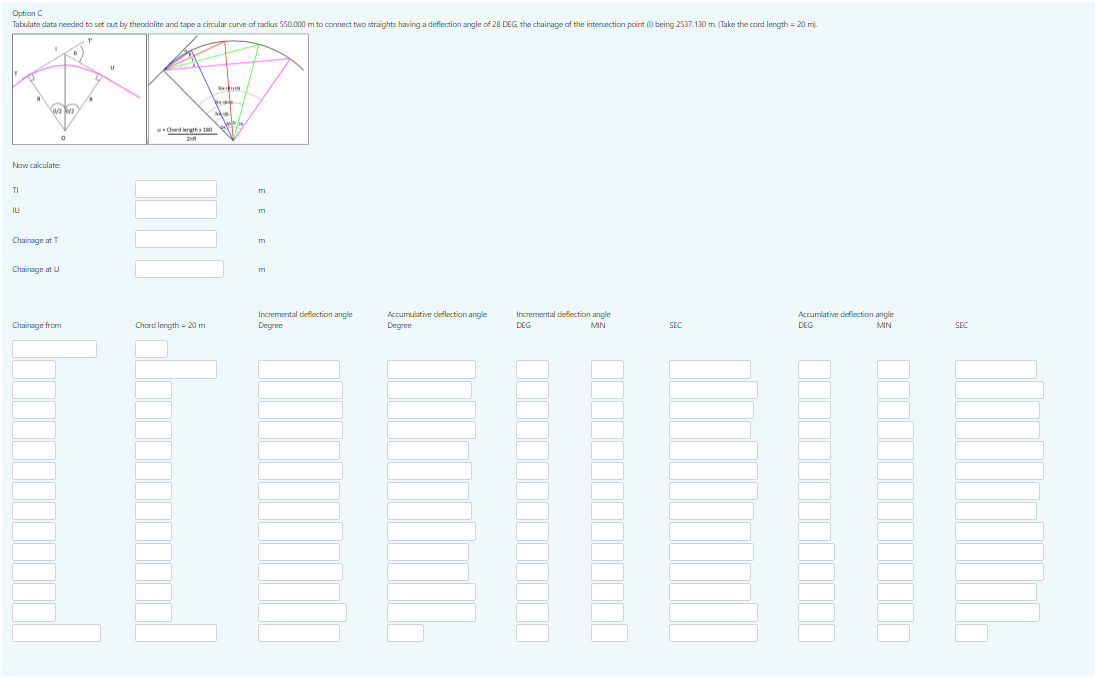1095x691 pixels.
Task: Click the first Accumulative deflection angle Degree field
Action: 430,368
